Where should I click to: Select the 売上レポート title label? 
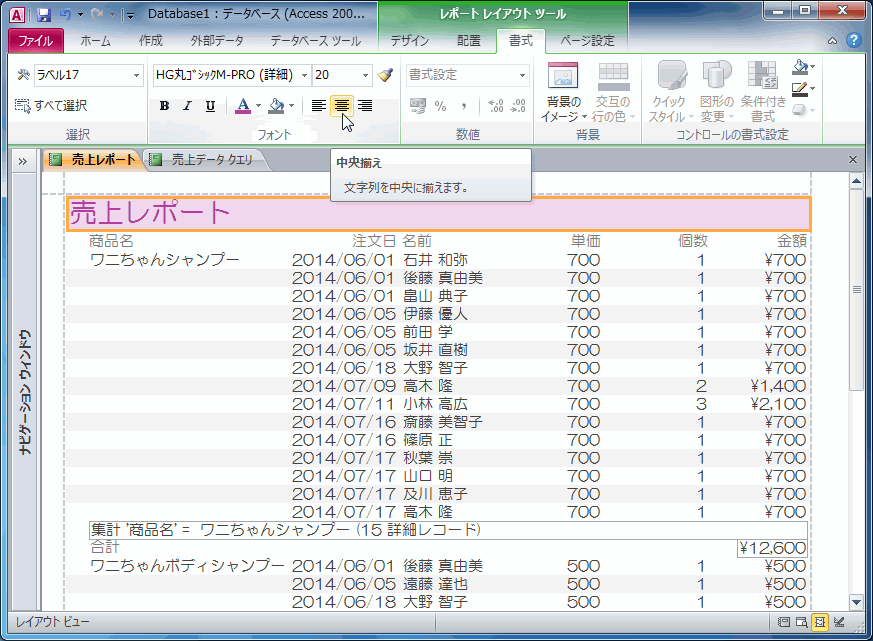pos(438,214)
